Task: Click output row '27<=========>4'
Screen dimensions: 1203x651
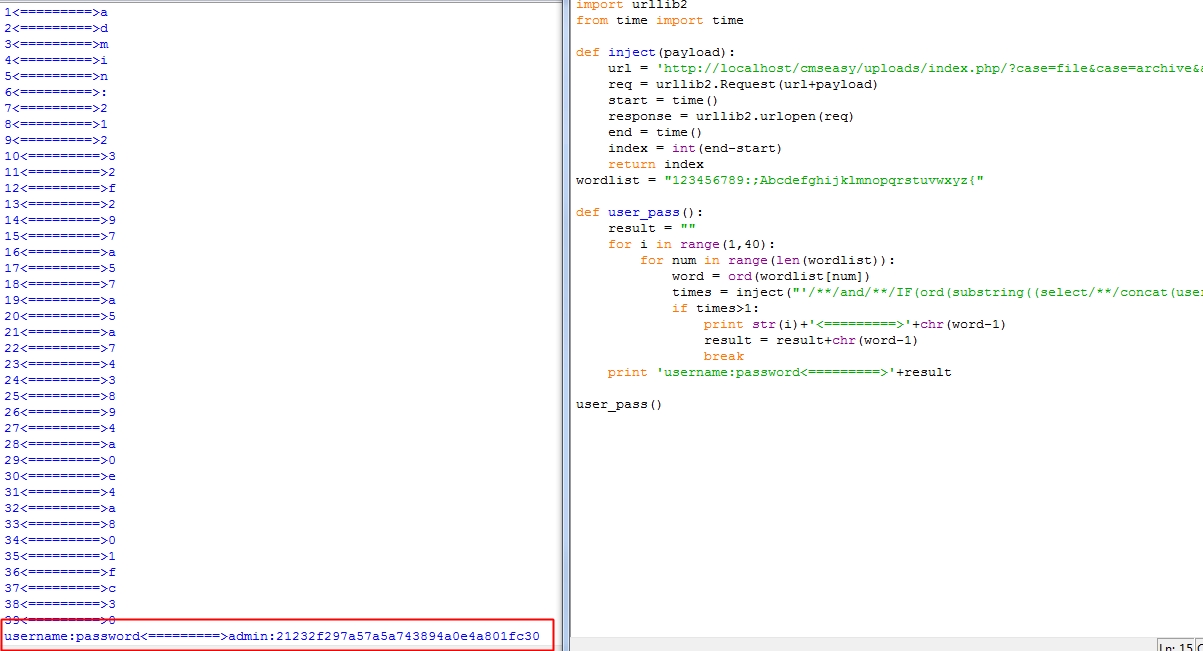Action: (x=60, y=428)
